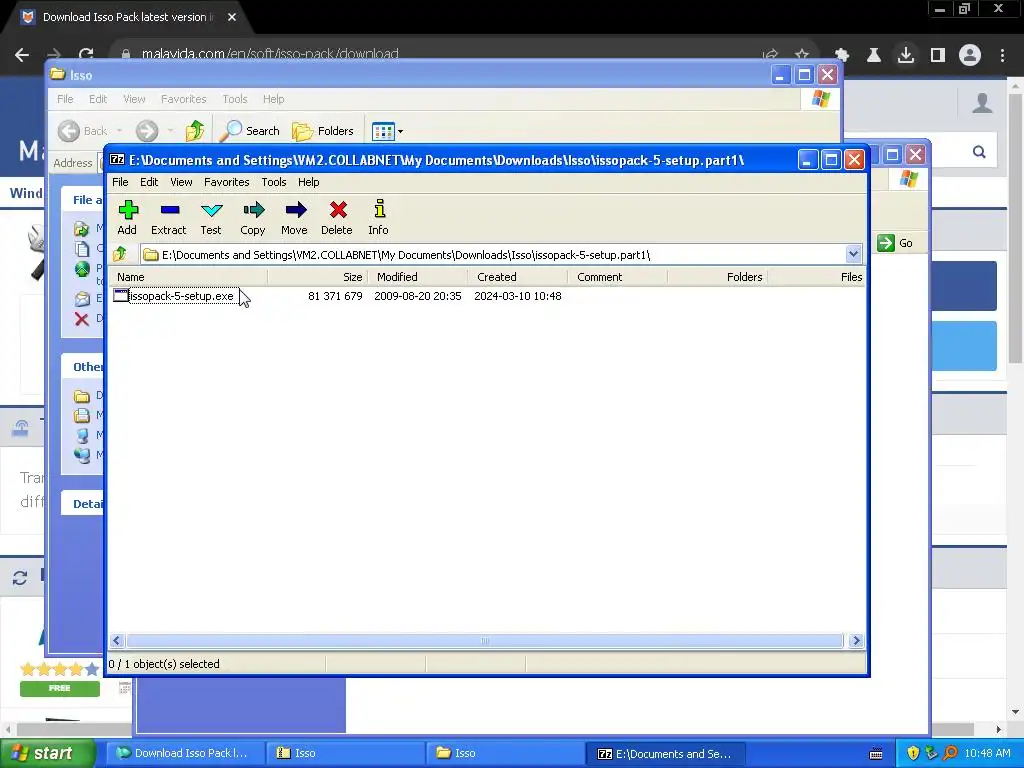This screenshot has height=768, width=1024.
Task: Click created date 2024-03-10 10:48
Action: click(x=518, y=296)
